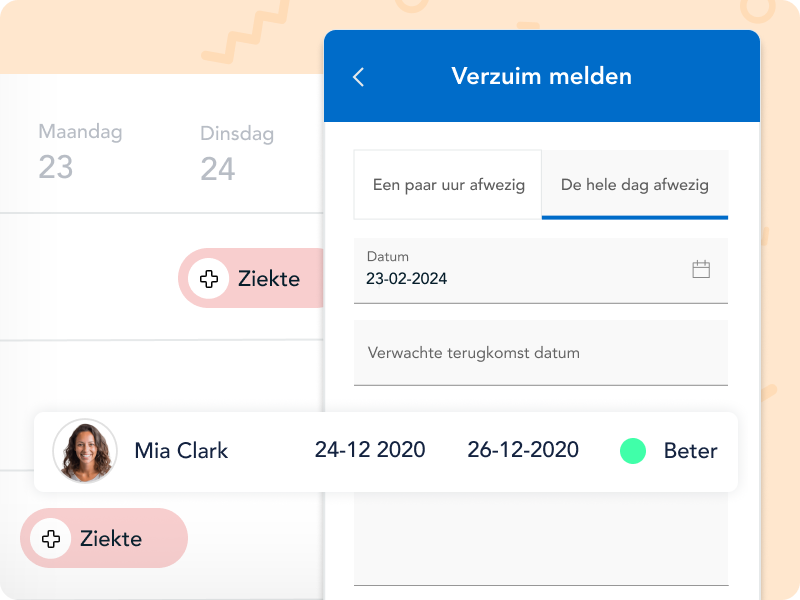The width and height of the screenshot is (800, 600).
Task: Select the Ziekte label in the bottom-left pill
Action: (x=111, y=539)
